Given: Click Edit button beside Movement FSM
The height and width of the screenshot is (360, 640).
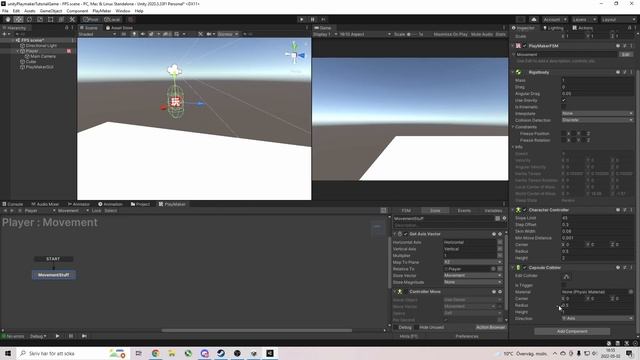Looking at the screenshot, I should click(x=626, y=54).
